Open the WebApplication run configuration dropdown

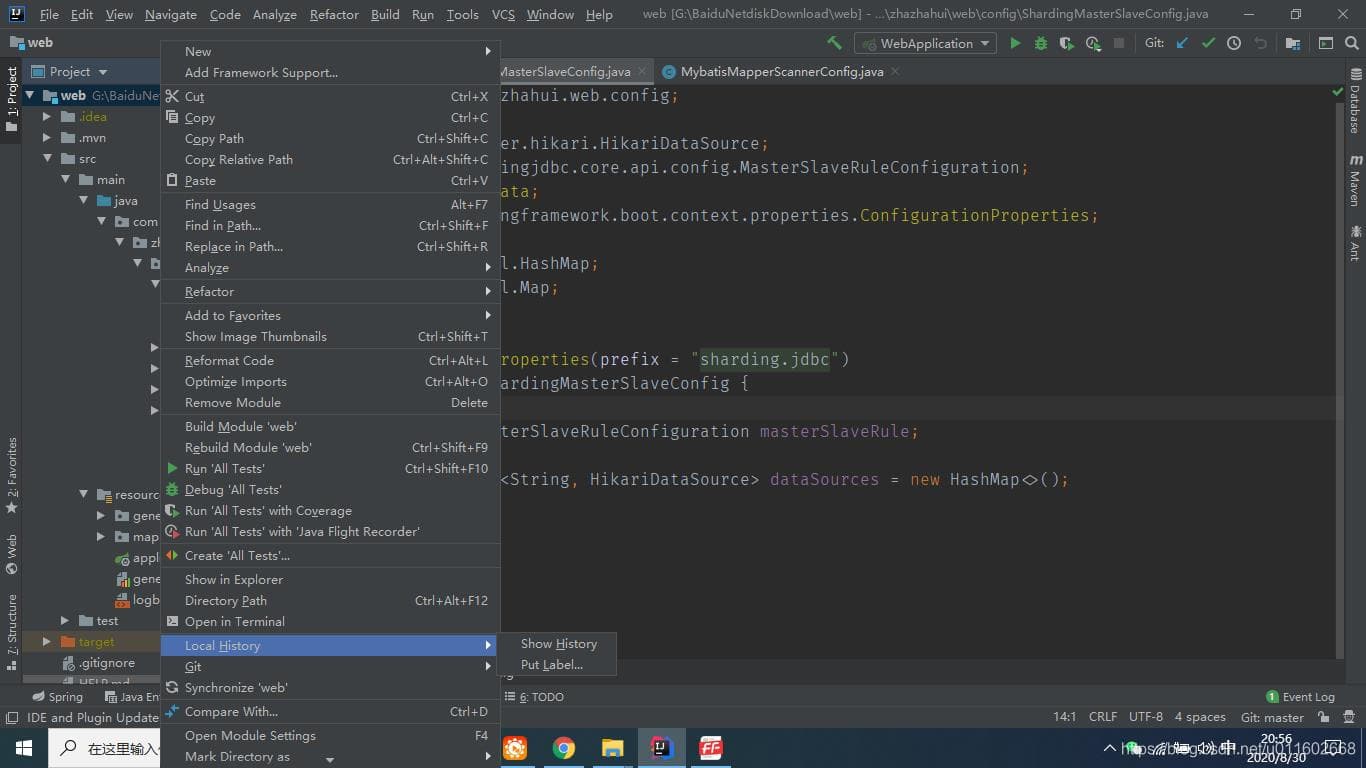925,43
